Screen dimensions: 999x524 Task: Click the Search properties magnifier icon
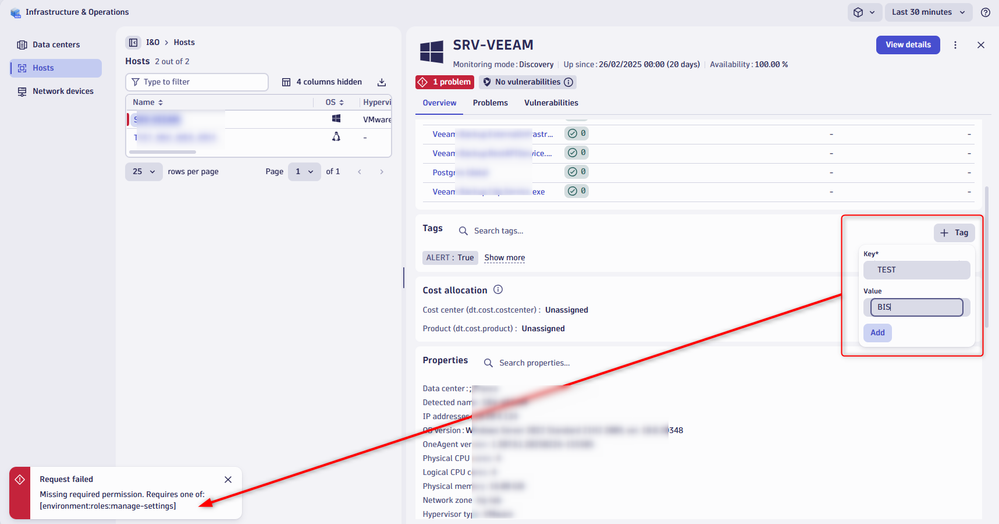click(x=488, y=363)
